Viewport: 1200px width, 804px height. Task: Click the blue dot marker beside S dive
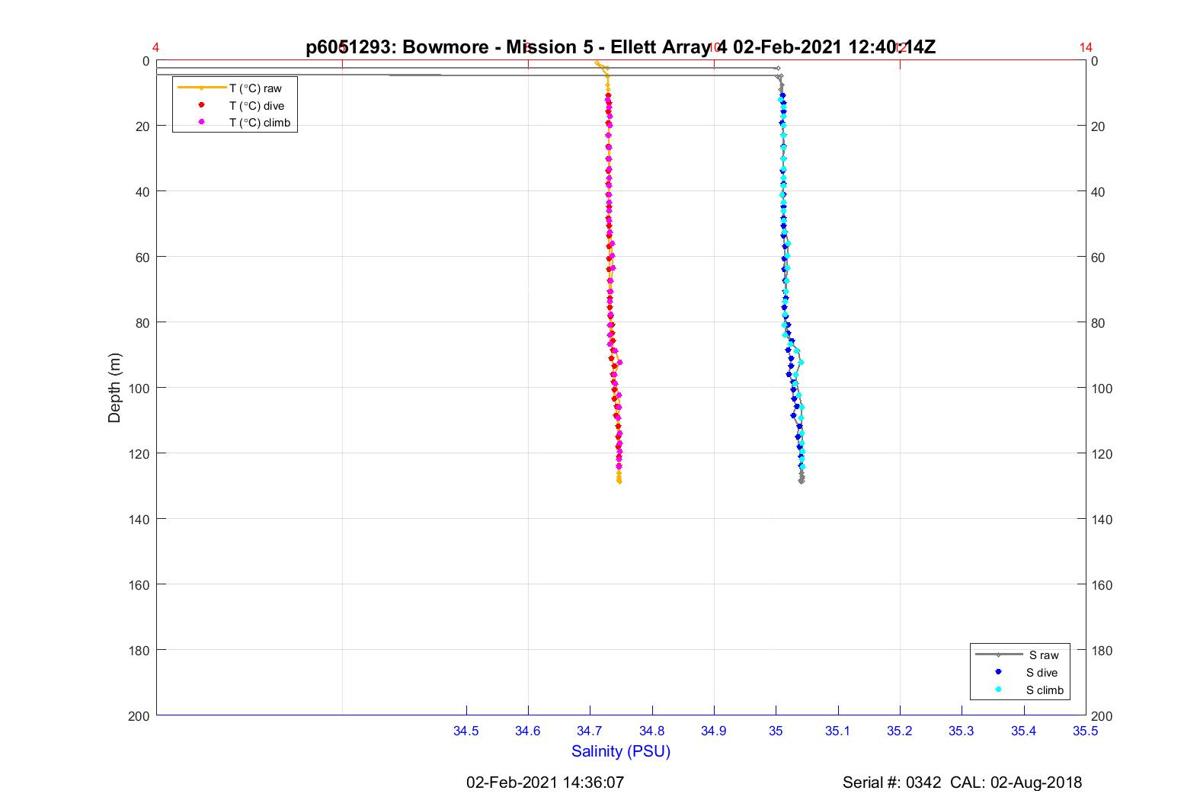tap(999, 672)
